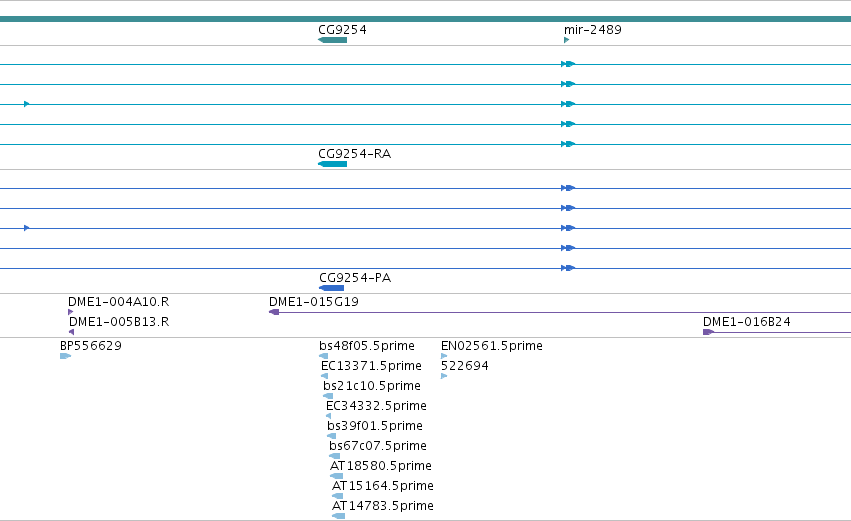851x521 pixels.
Task: Click the bs21c10.5prime label
Action: pos(372,386)
